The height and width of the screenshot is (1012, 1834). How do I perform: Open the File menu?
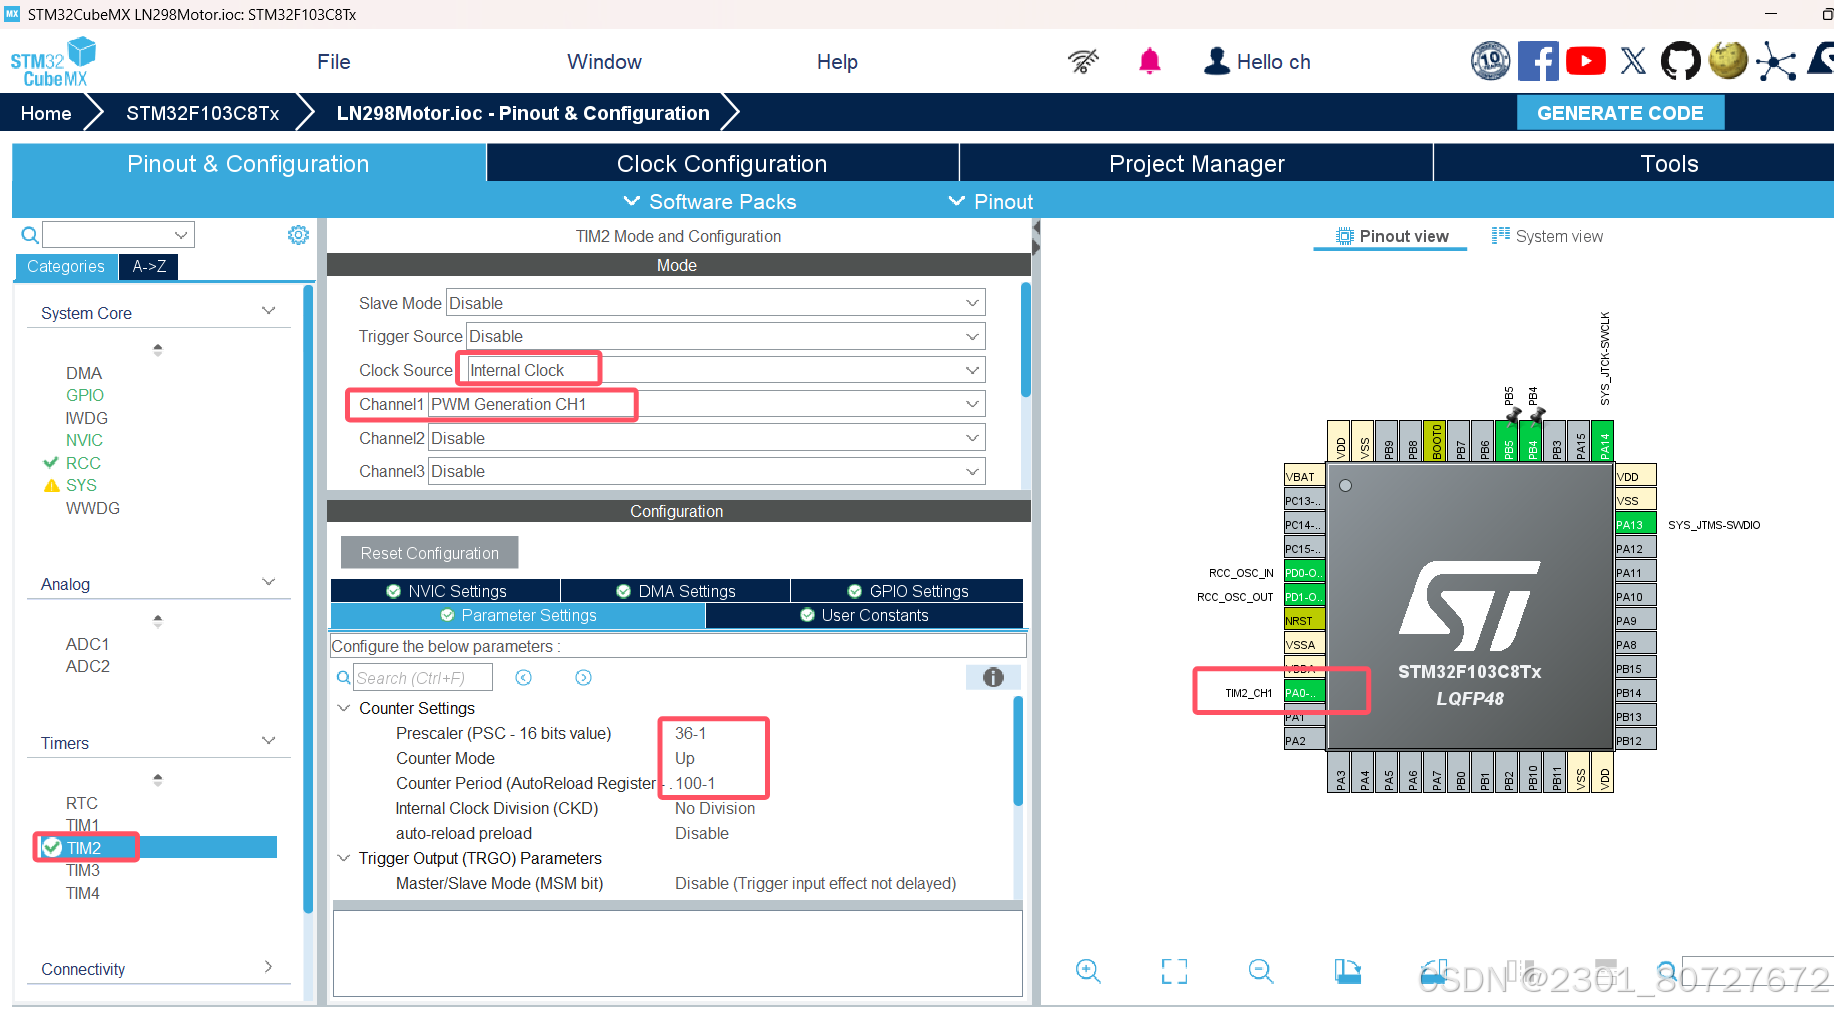pyautogui.click(x=333, y=62)
